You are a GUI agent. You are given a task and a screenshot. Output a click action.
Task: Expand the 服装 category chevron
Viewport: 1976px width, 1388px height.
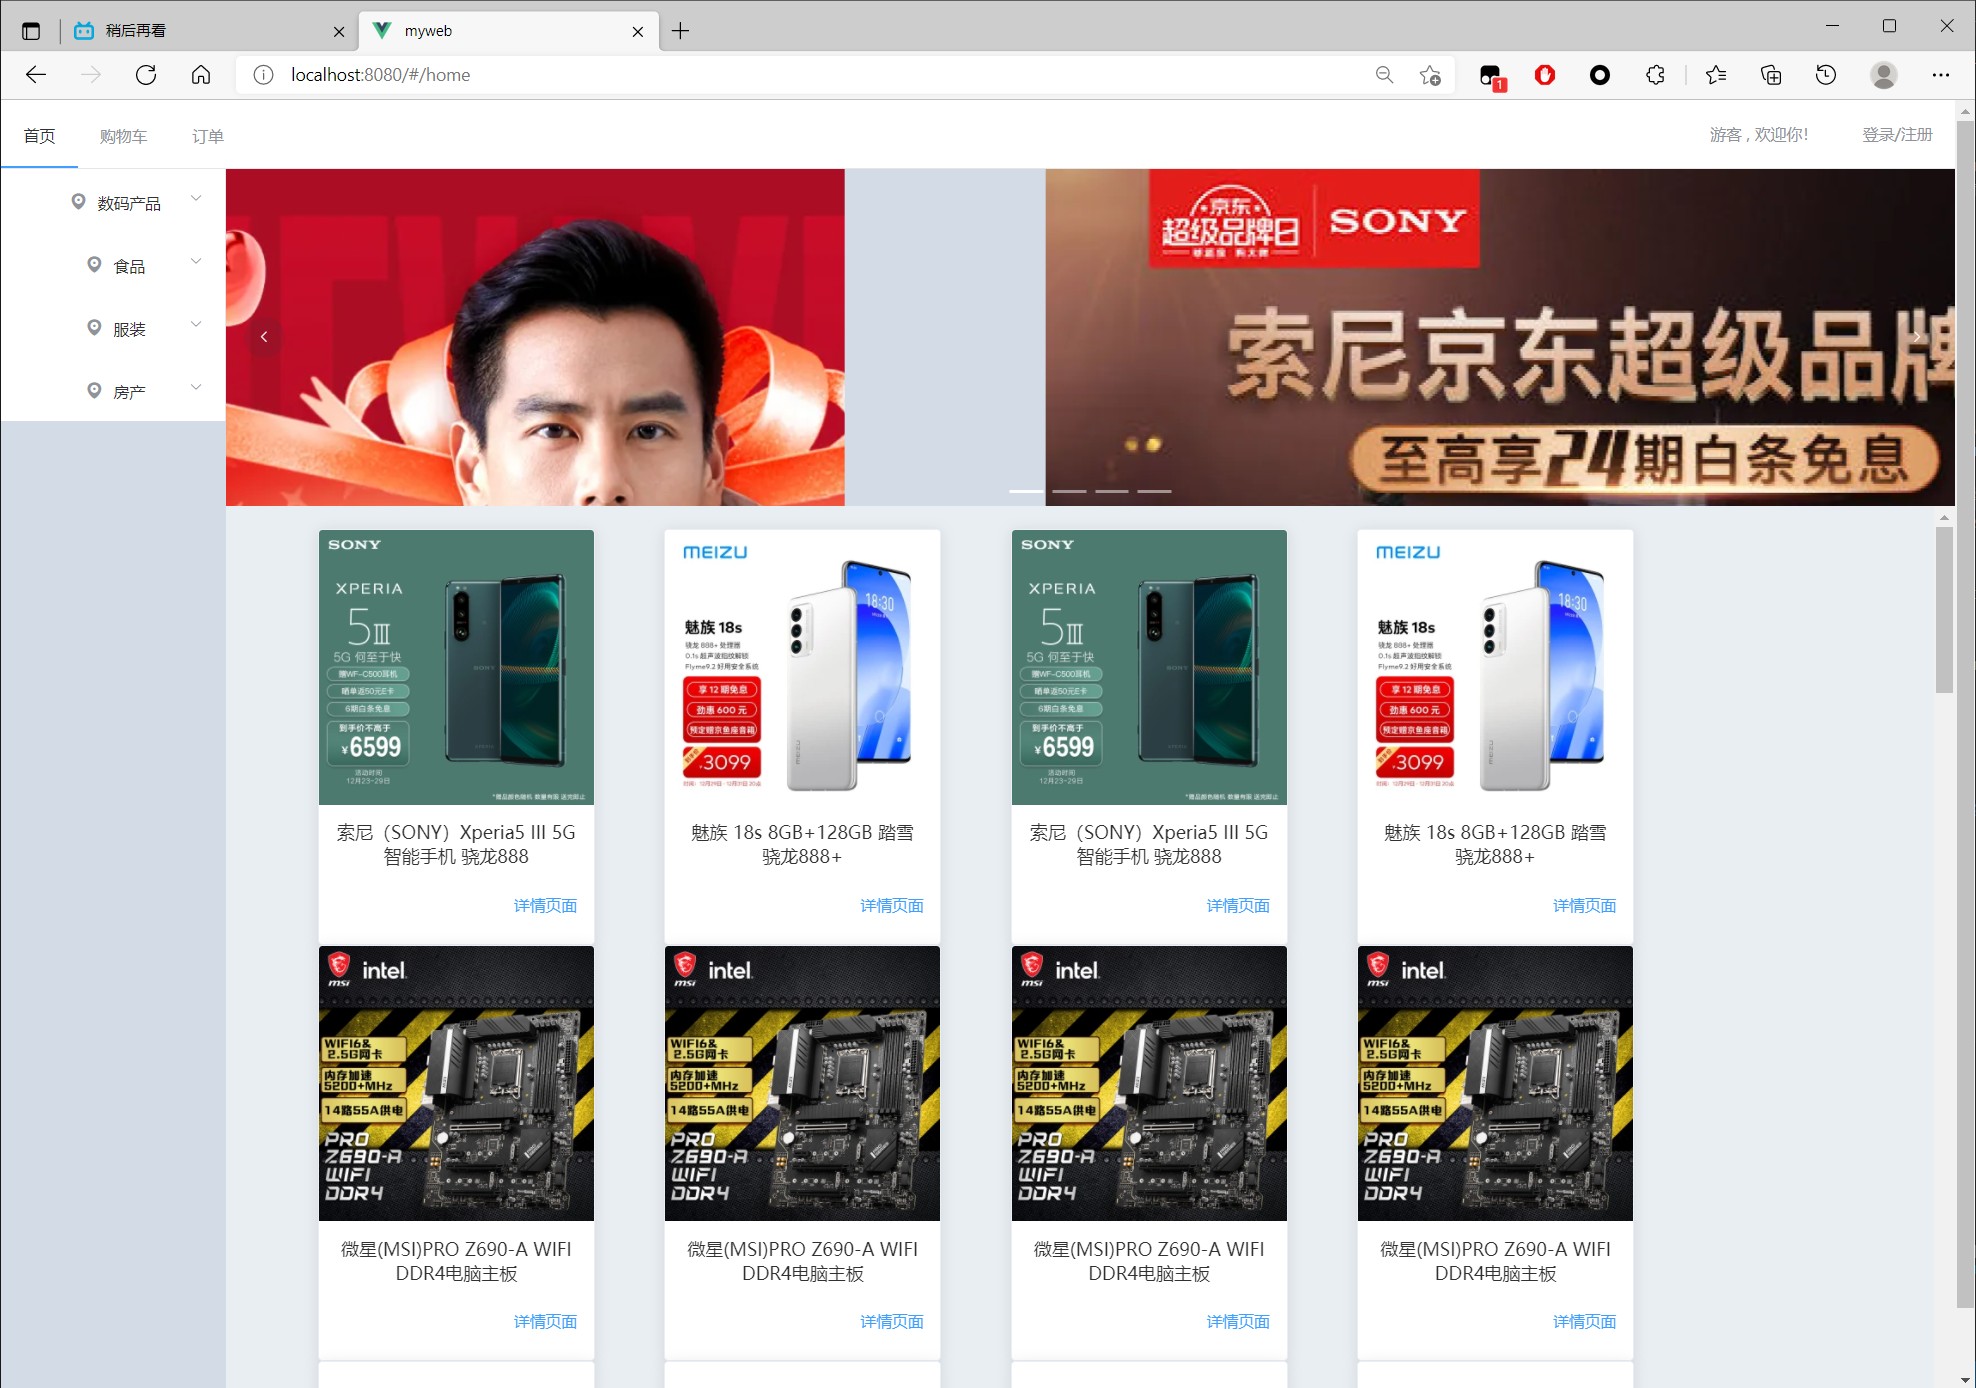point(196,324)
